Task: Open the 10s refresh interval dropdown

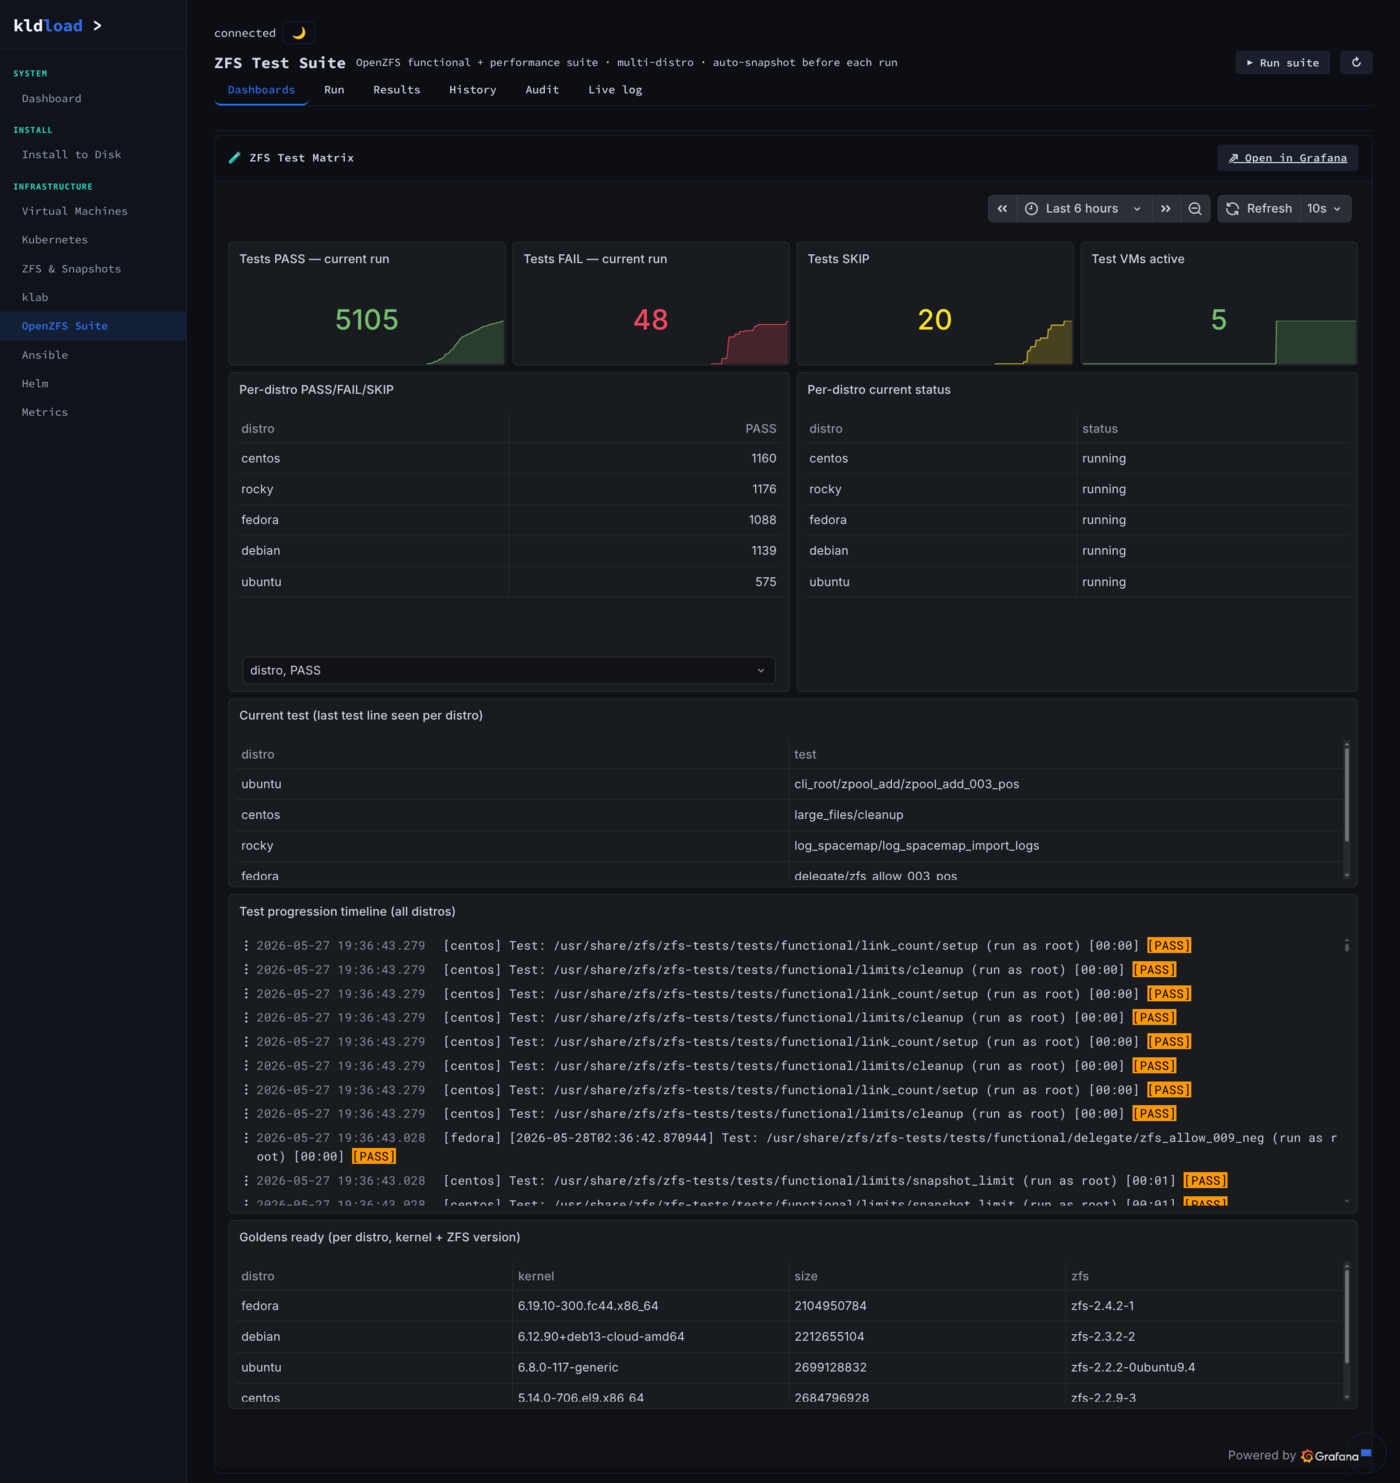Action: pyautogui.click(x=1325, y=209)
